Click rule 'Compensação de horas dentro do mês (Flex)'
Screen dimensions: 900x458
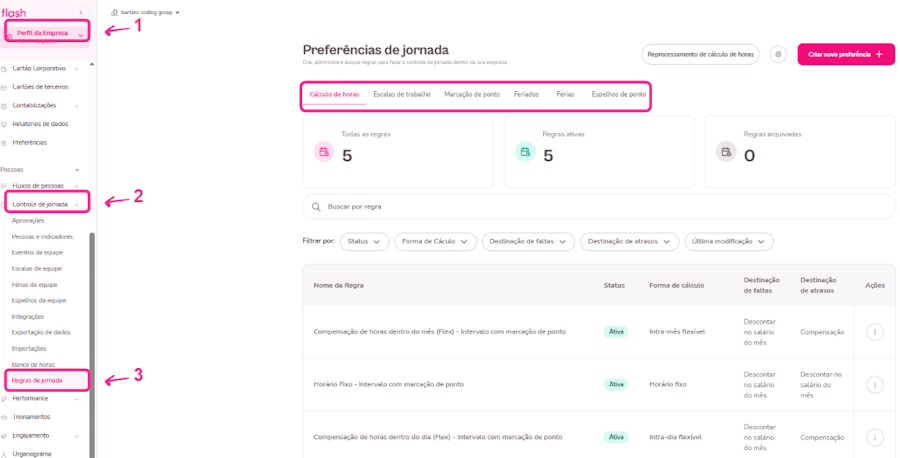click(x=440, y=332)
